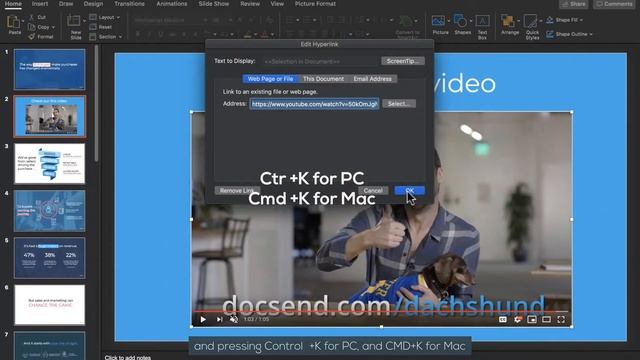This screenshot has height=360, width=640.
Task: Click the Share button
Action: pyautogui.click(x=573, y=4)
